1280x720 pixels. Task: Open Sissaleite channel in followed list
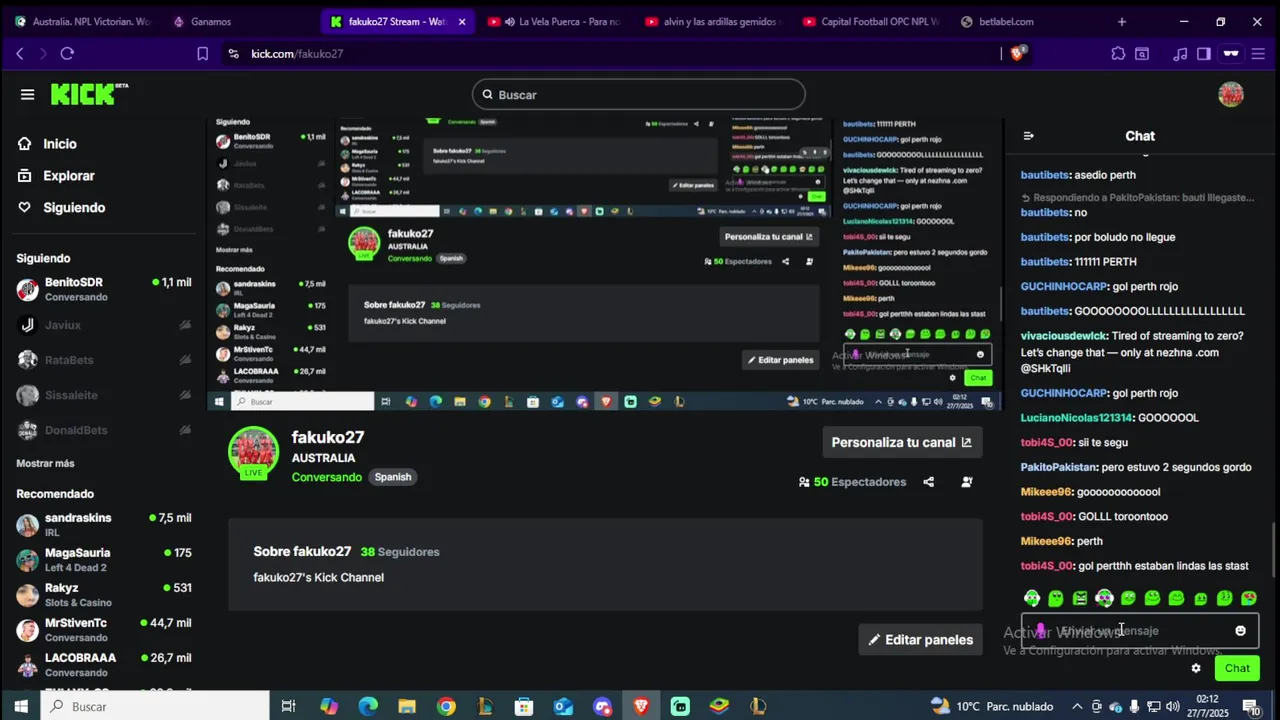coord(104,395)
